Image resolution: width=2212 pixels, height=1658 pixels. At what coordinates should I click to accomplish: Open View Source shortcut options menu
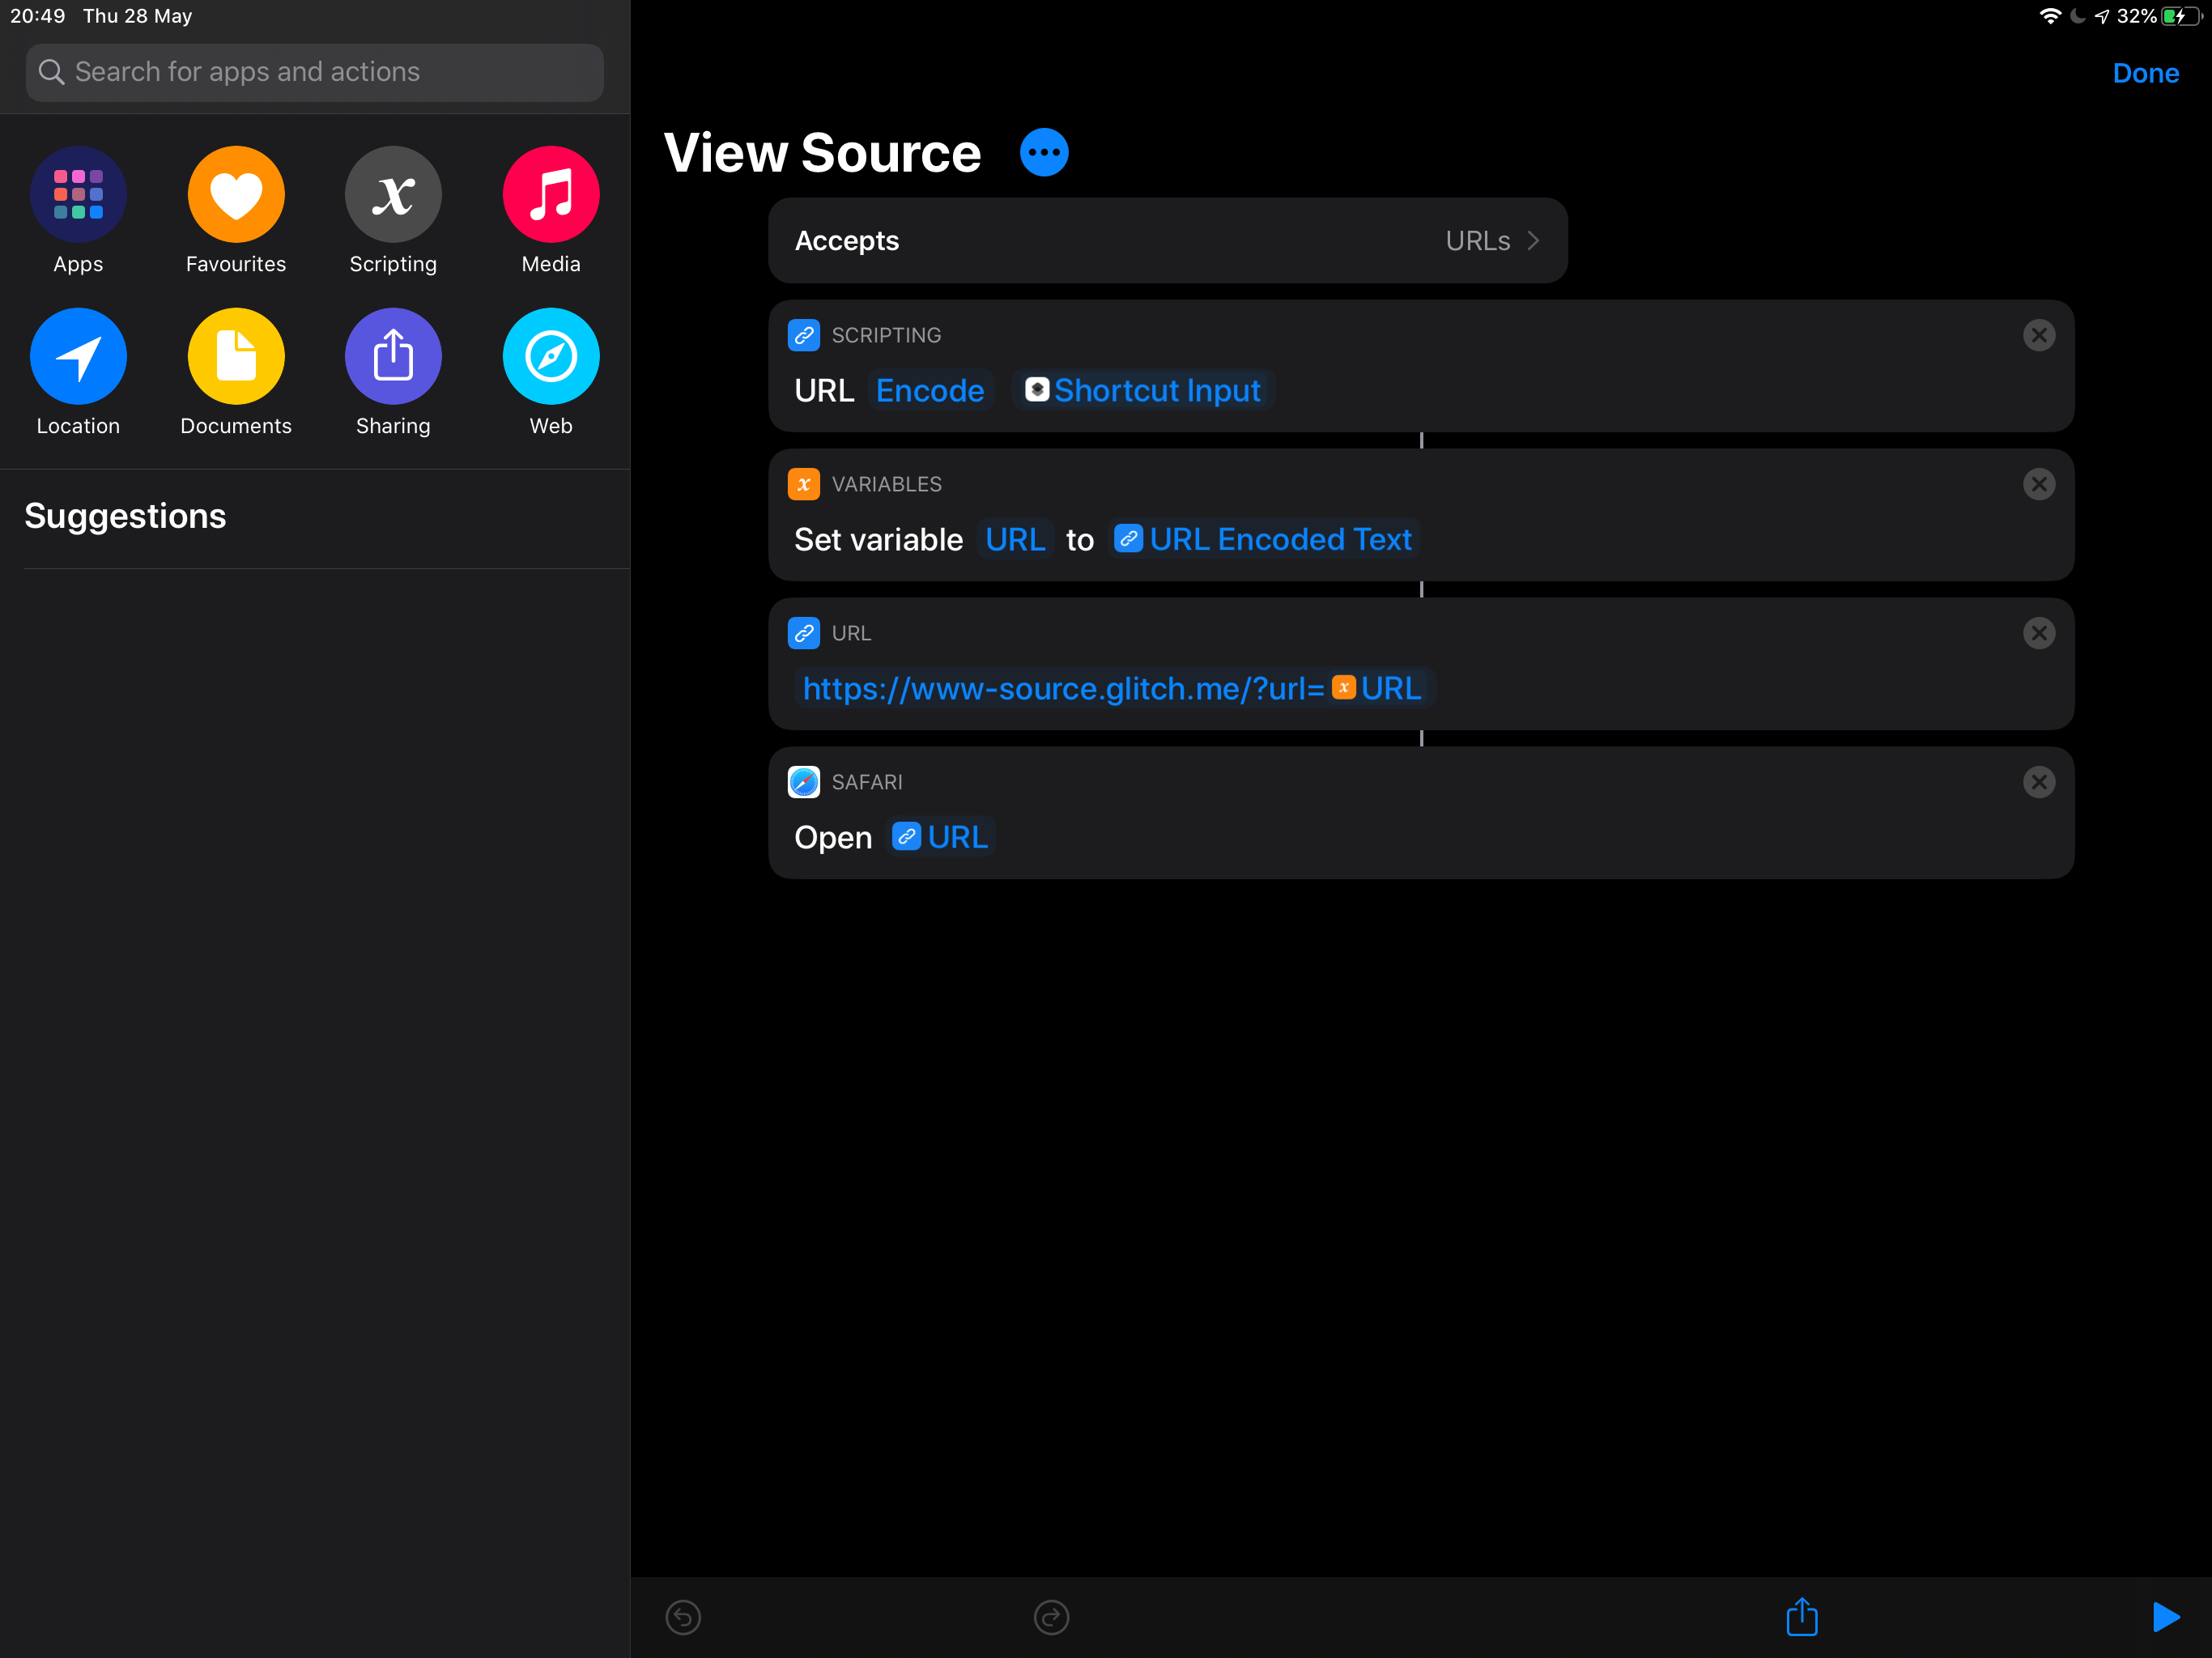[1045, 151]
